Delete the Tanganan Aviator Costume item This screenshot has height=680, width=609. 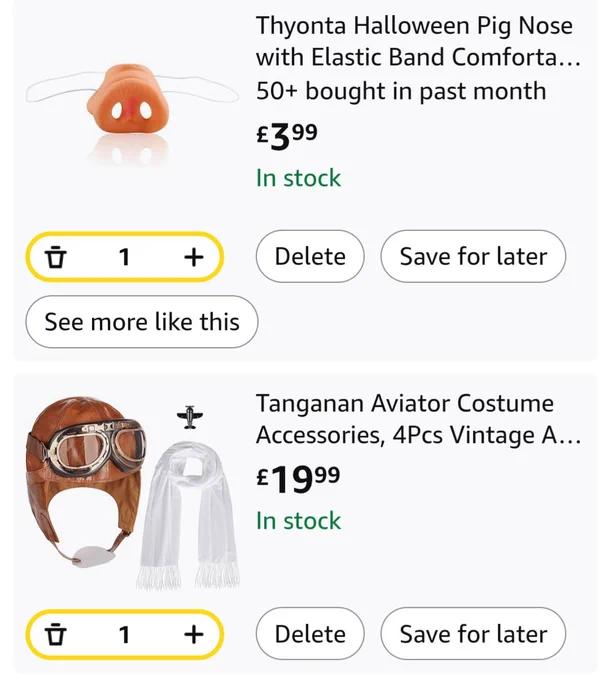tap(310, 634)
